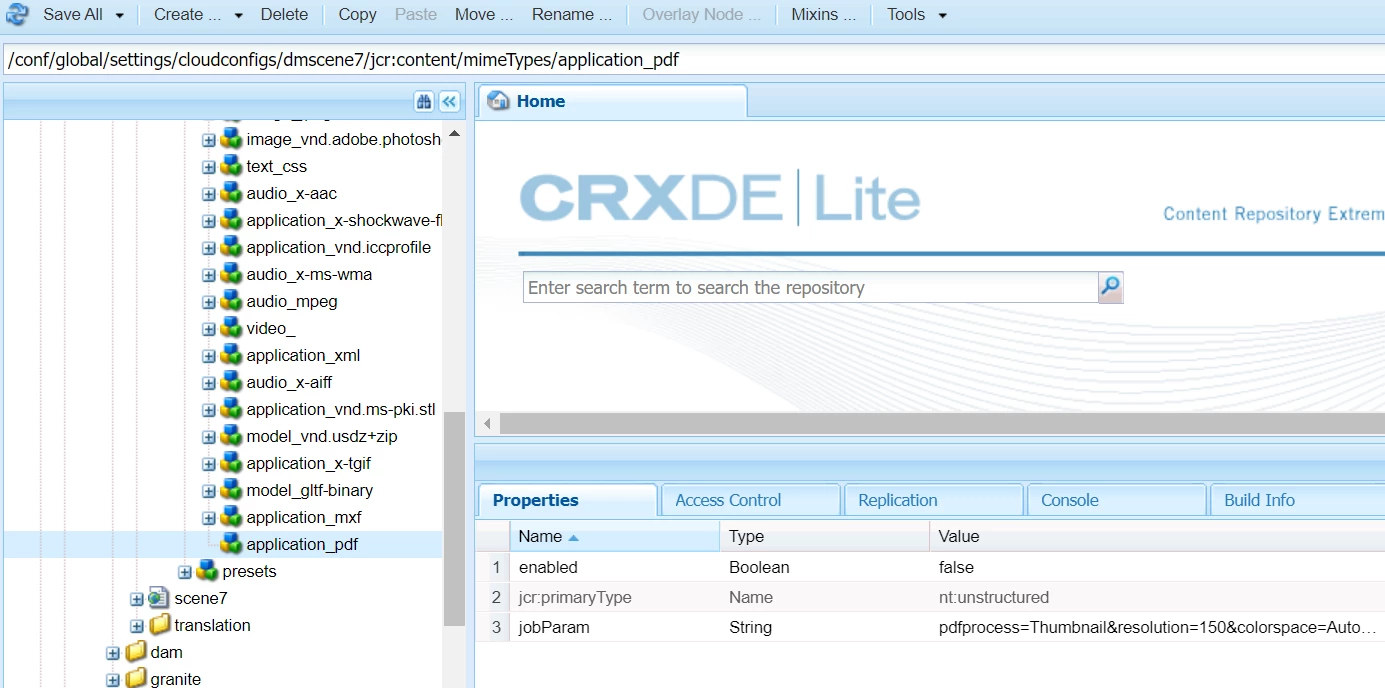Click the model_gltf-binary node icon
This screenshot has height=688, width=1385.
coord(231,490)
